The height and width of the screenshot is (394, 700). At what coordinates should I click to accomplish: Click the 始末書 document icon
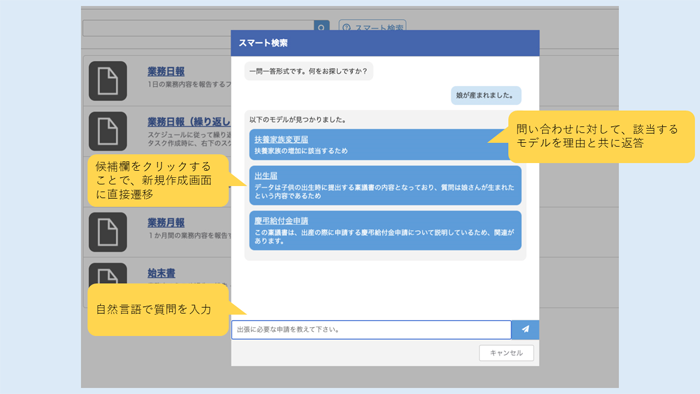[108, 274]
